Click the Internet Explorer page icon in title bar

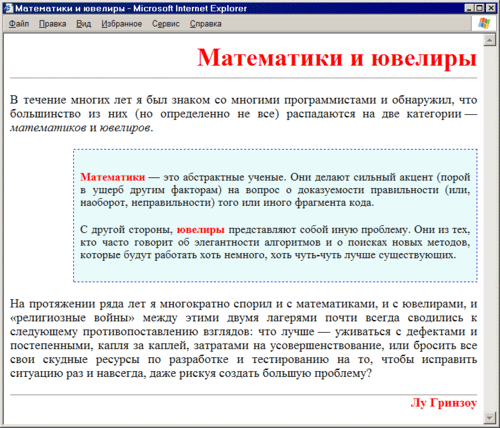click(8, 8)
